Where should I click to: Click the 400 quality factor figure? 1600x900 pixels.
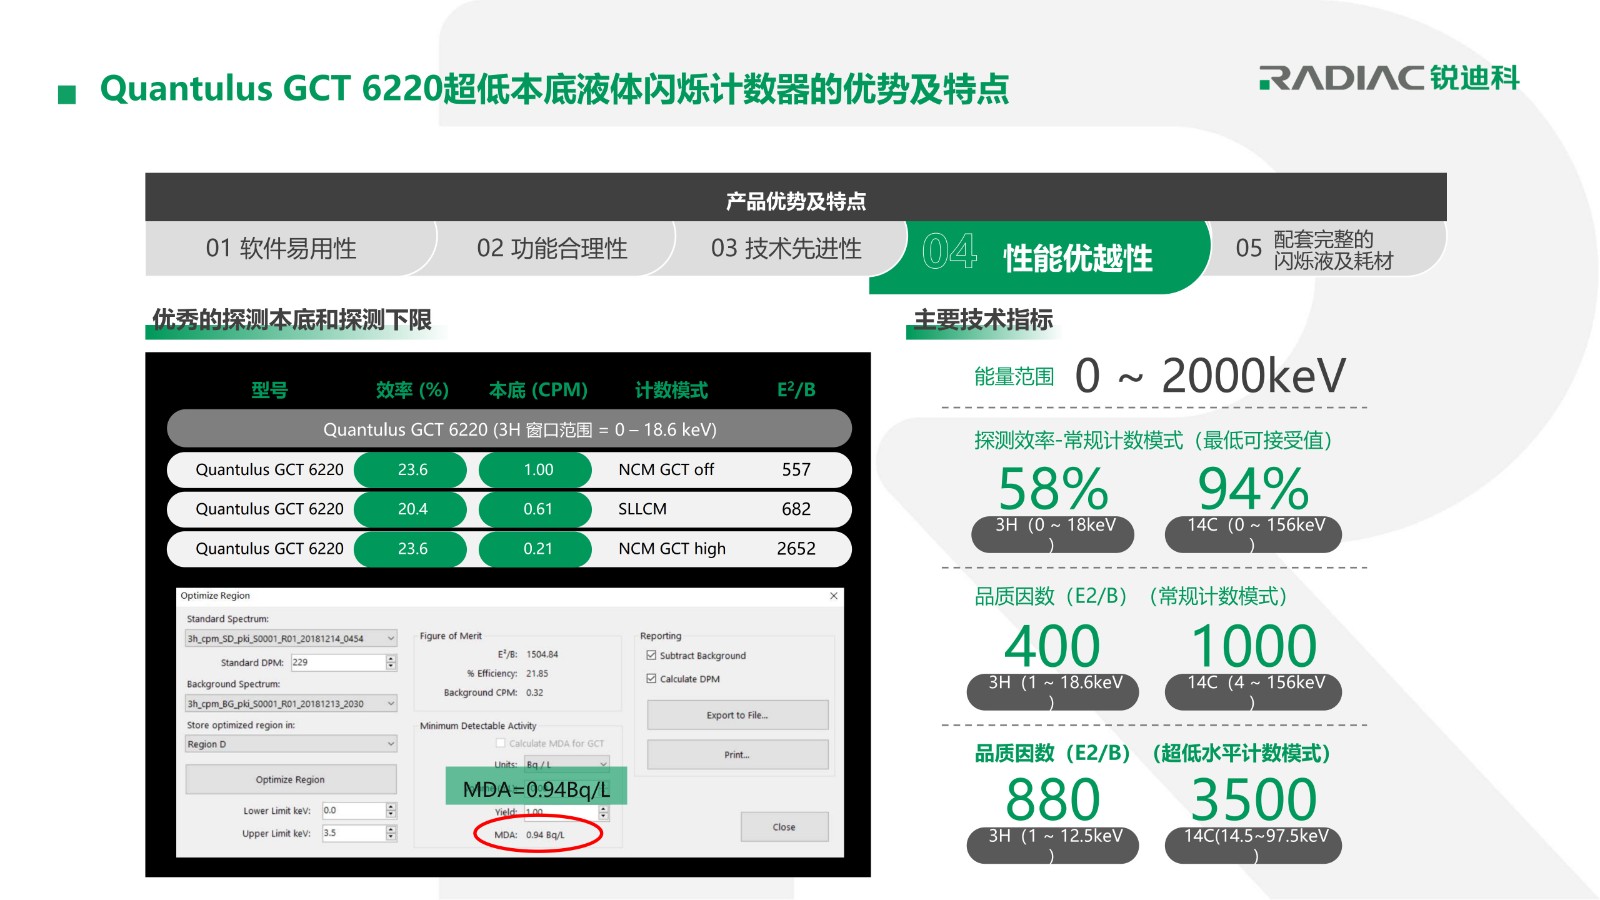click(x=1053, y=647)
